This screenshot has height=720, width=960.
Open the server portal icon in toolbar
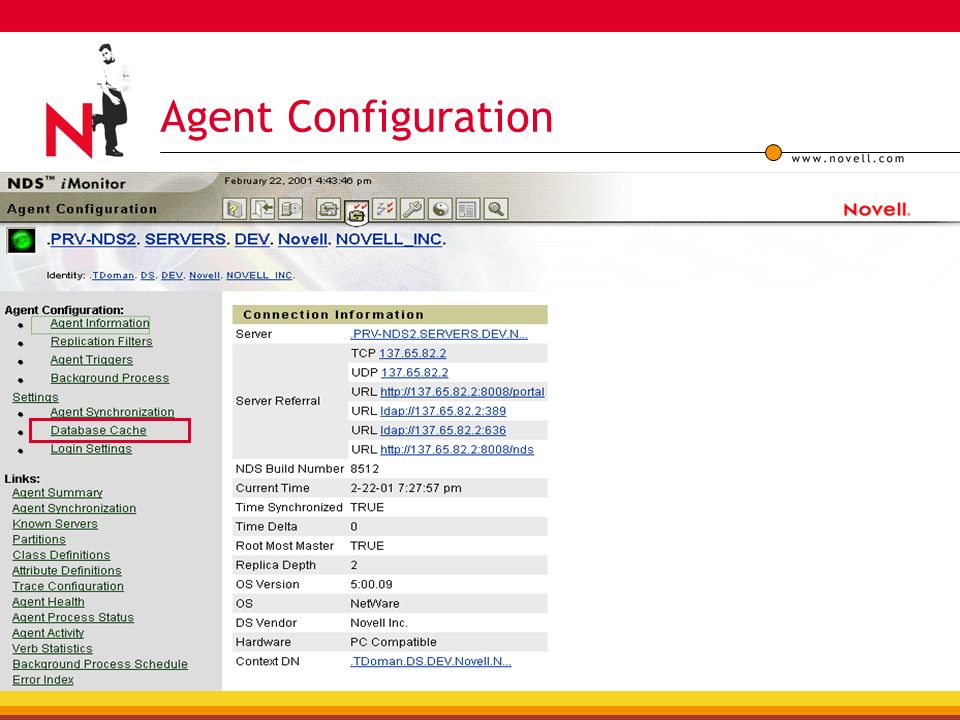coord(291,209)
